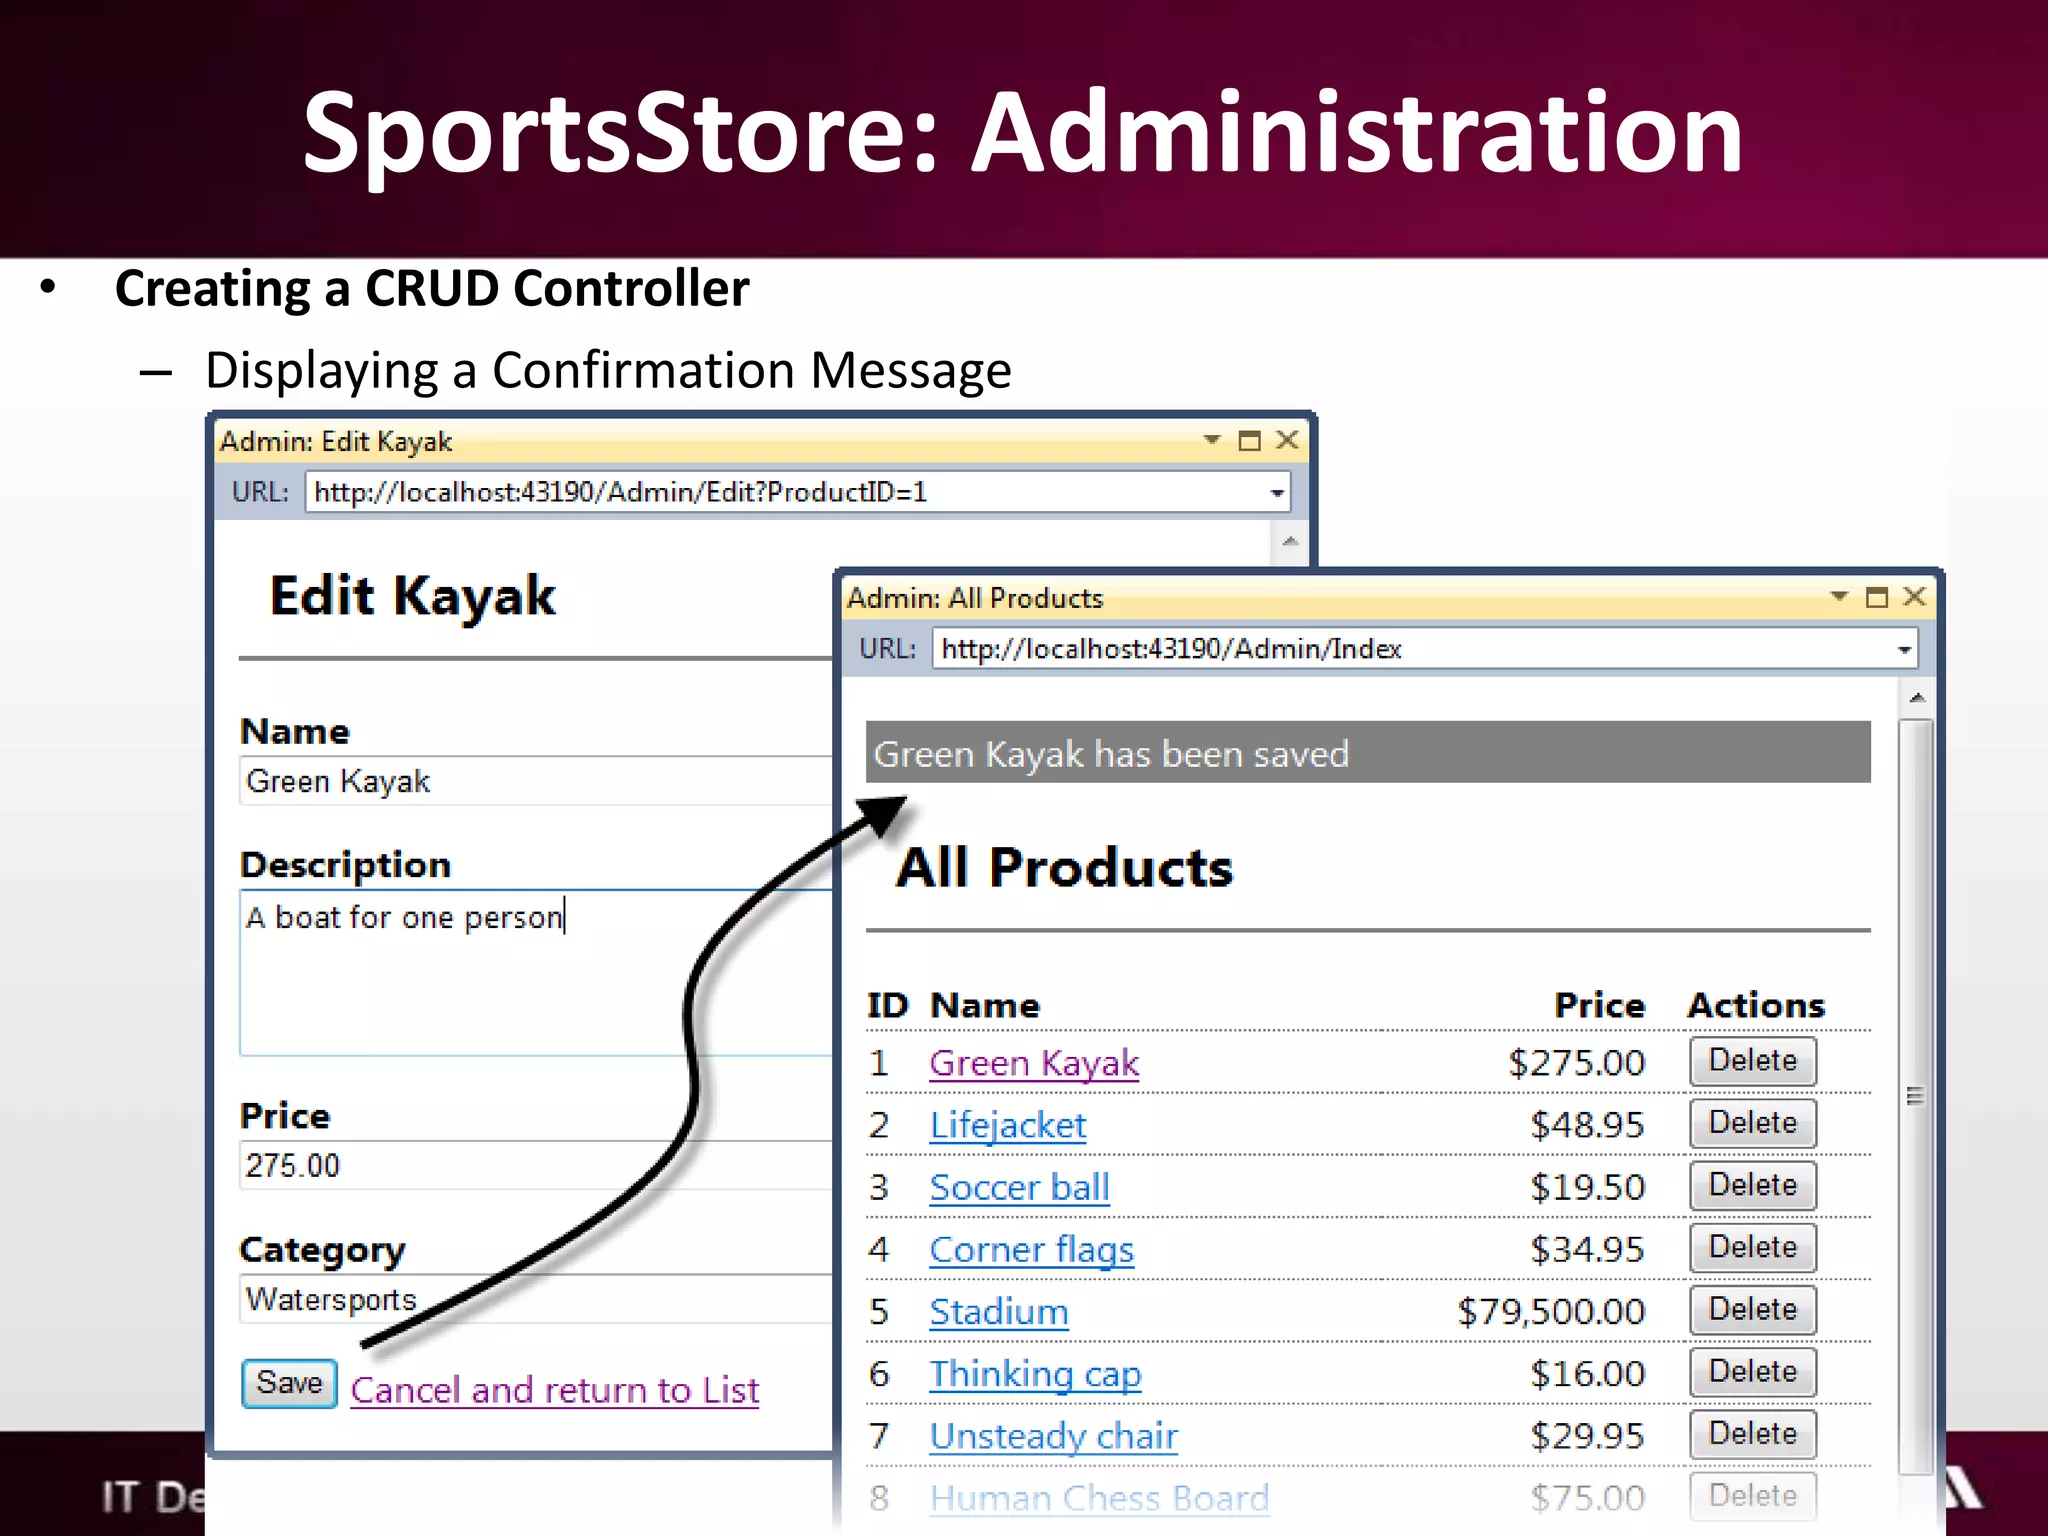This screenshot has width=2048, height=1536.
Task: Click the Category field showing Watersports
Action: click(x=536, y=1299)
